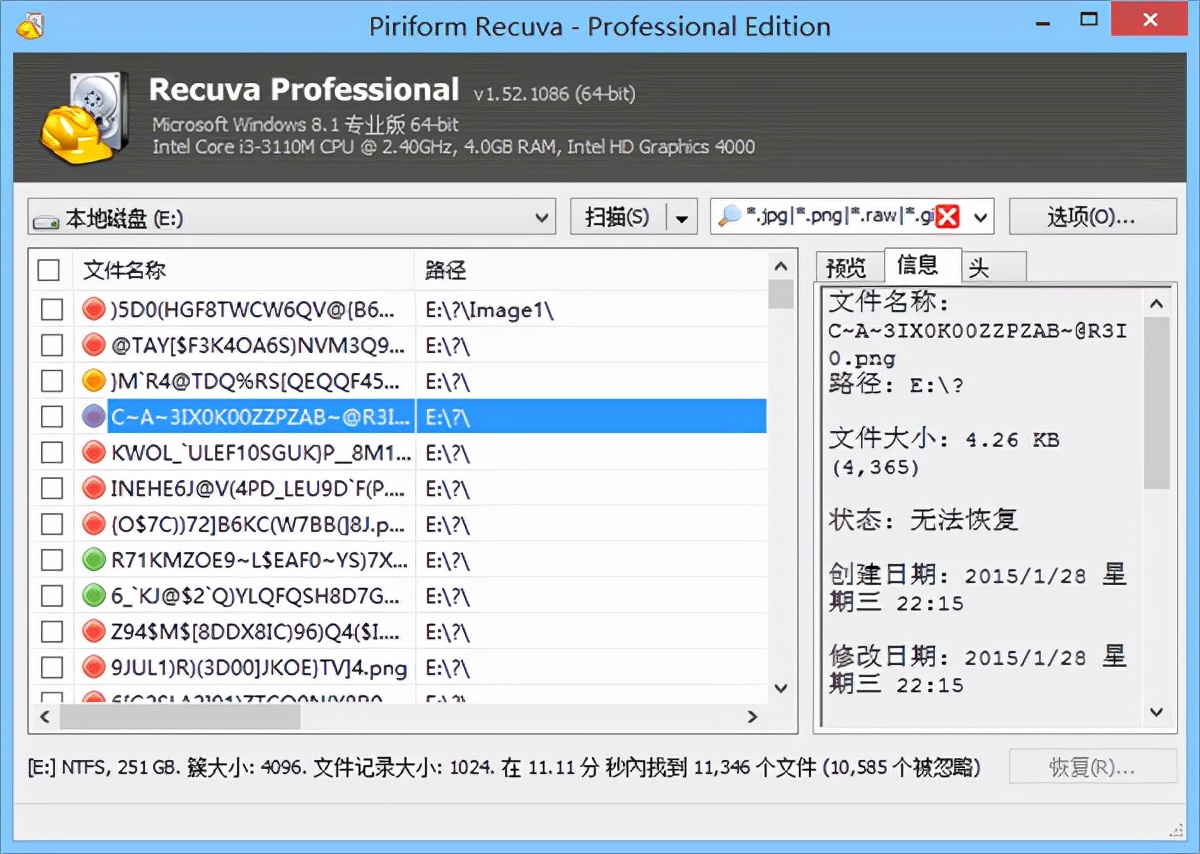1200x854 pixels.
Task: Check the box for 9JUL1)R)(3D00]JKOE file
Action: [51, 667]
